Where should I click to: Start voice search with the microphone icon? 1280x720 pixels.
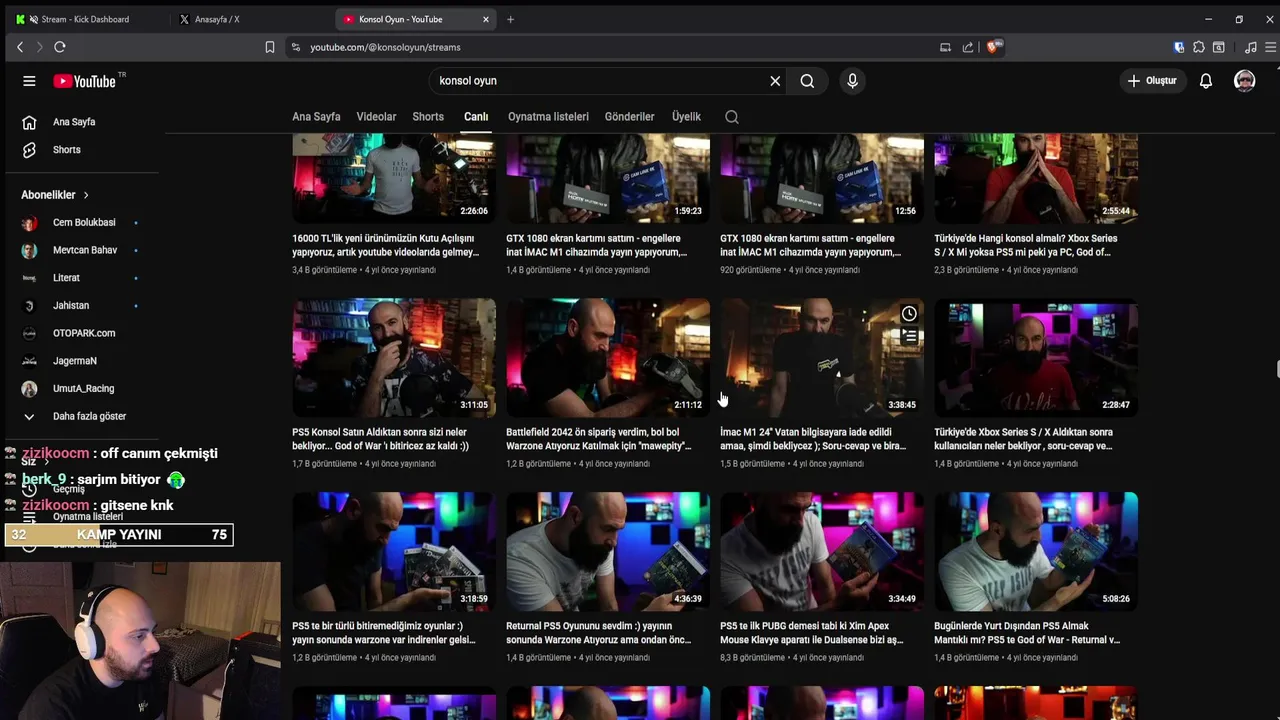852,81
